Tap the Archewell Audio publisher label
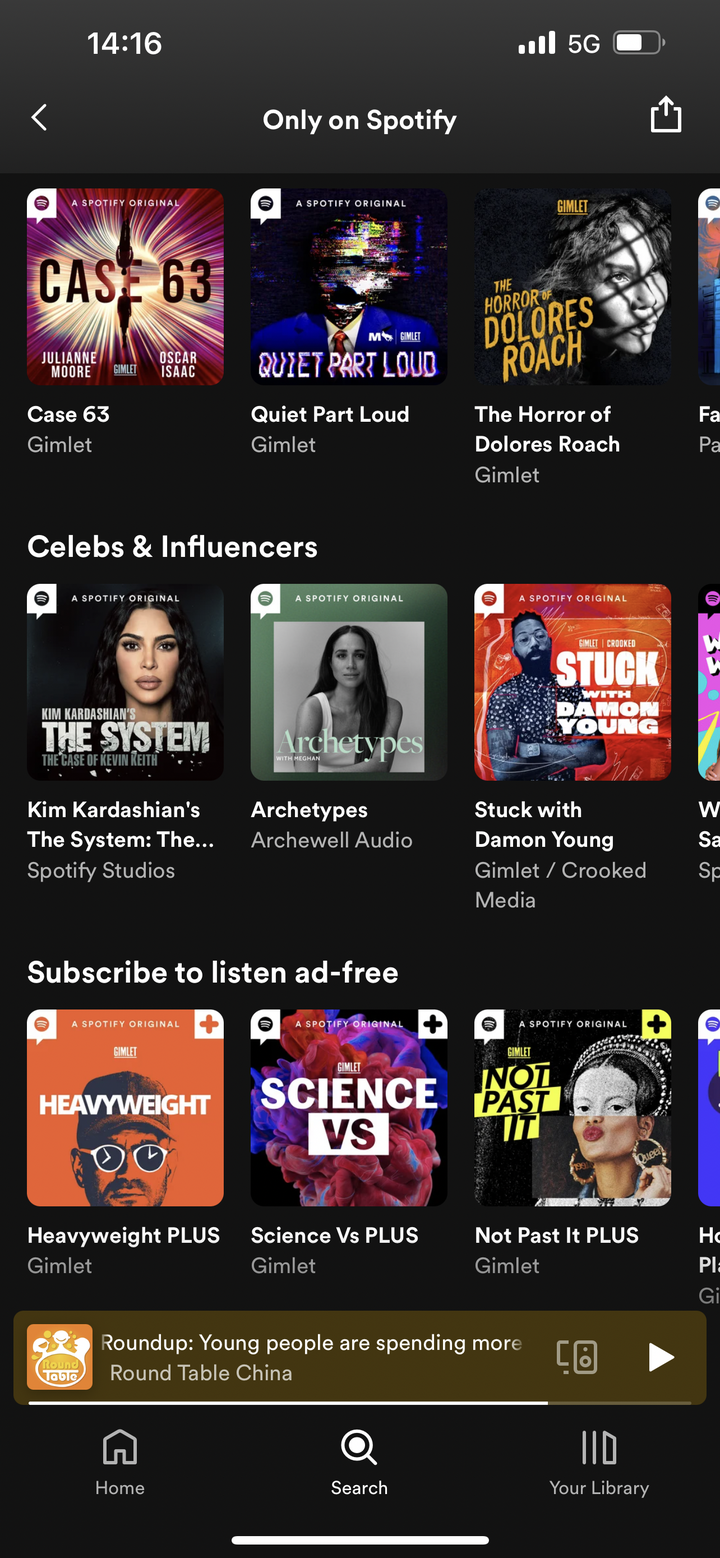Screen dimensions: 720x1558 pos(332,840)
